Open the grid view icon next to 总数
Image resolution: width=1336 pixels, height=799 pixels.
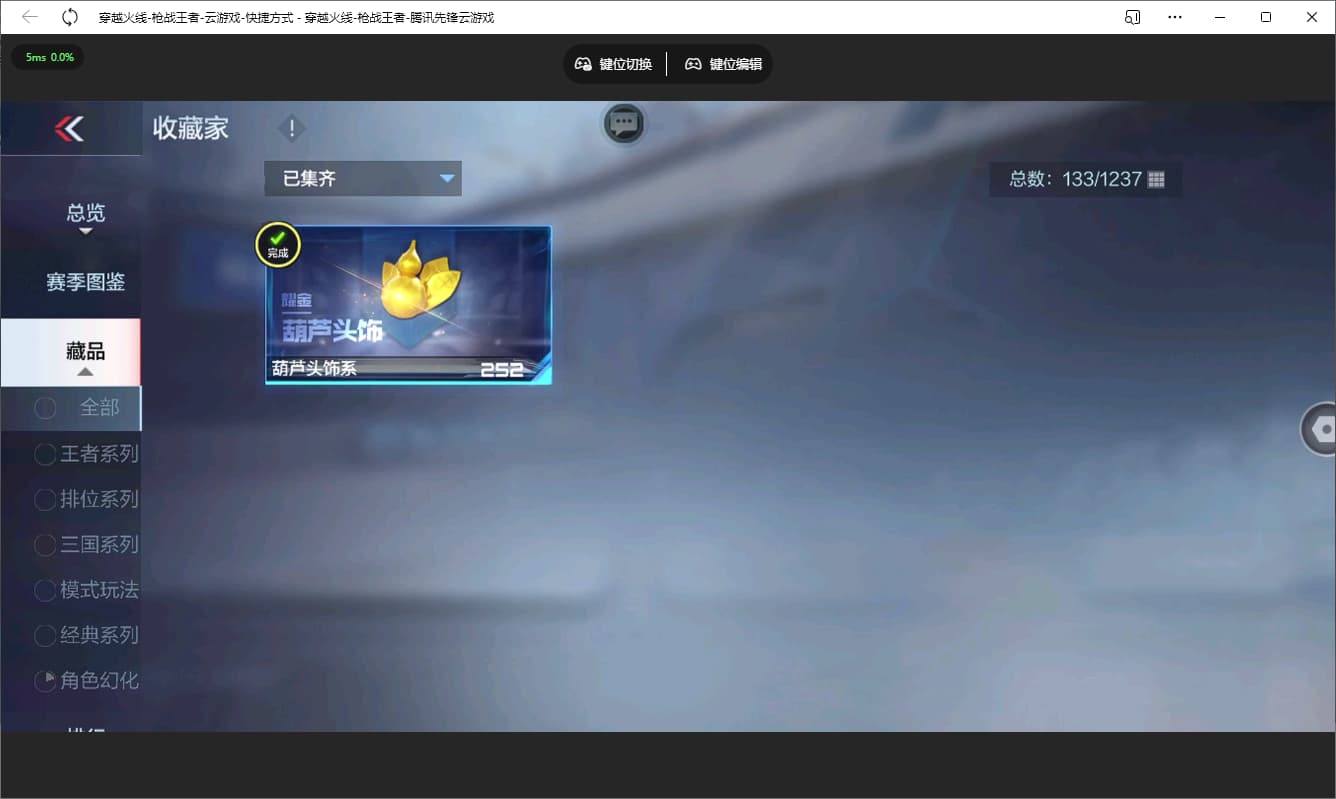point(1157,178)
